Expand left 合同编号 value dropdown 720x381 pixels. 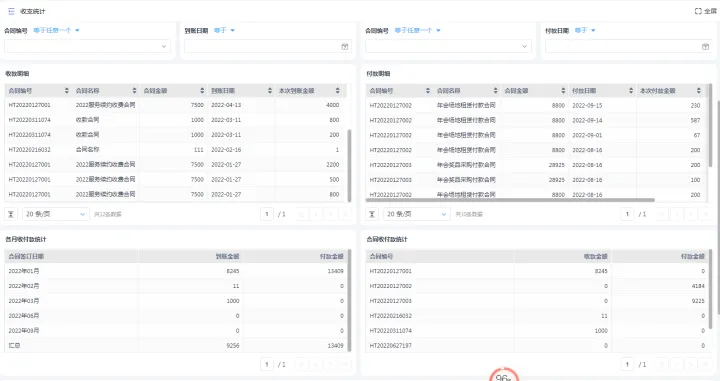[164, 46]
